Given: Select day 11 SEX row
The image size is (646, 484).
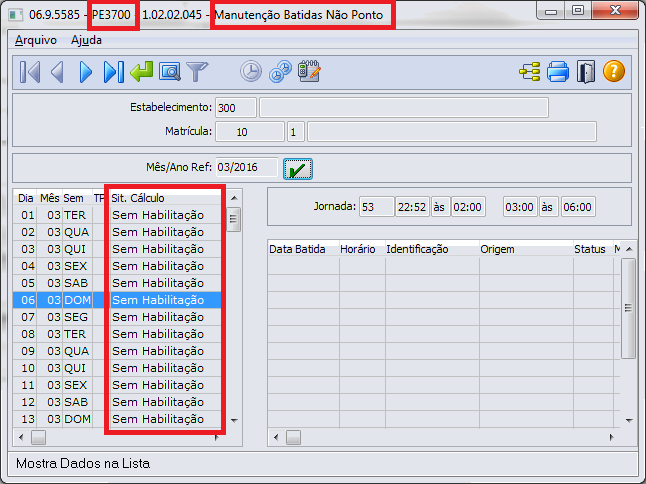Looking at the screenshot, I should click(x=117, y=385).
